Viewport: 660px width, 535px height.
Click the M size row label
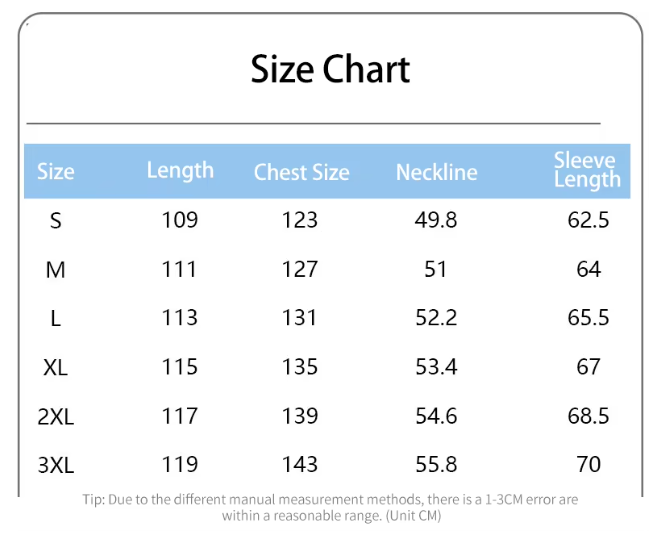tap(56, 269)
